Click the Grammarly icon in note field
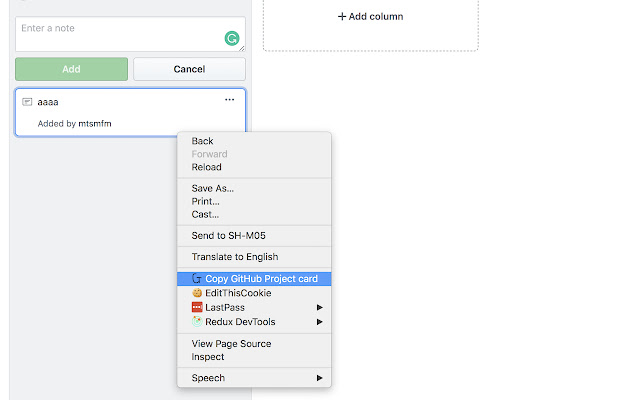This screenshot has width=640, height=400. 232,40
